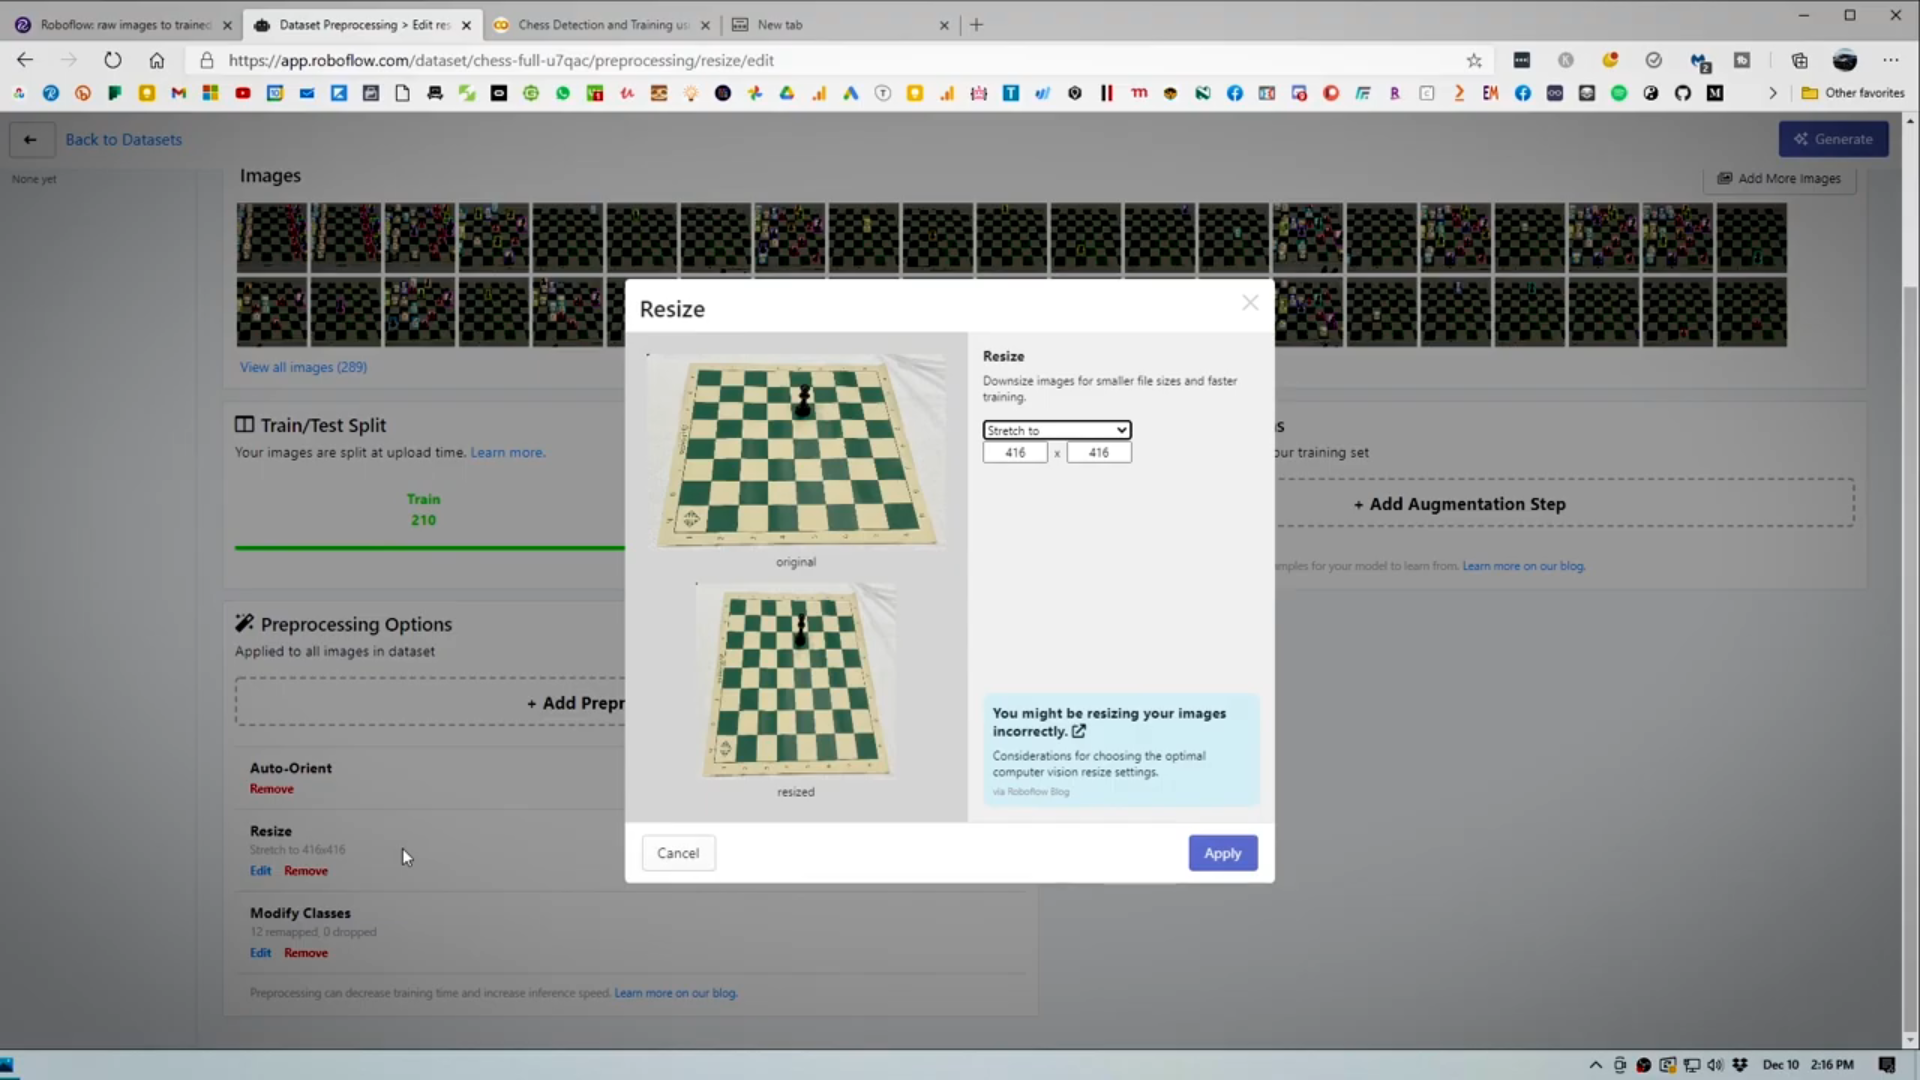This screenshot has height=1080, width=1920.
Task: Open the Microsoft bookmark with four colored squares
Action: click(x=211, y=93)
